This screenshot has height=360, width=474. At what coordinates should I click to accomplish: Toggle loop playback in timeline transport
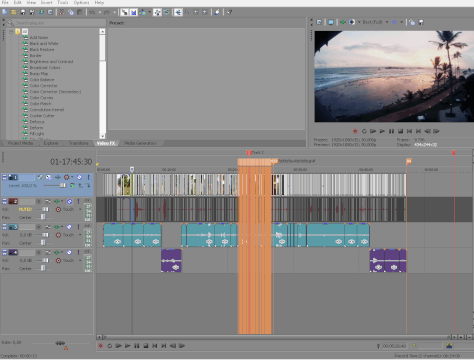point(109,346)
